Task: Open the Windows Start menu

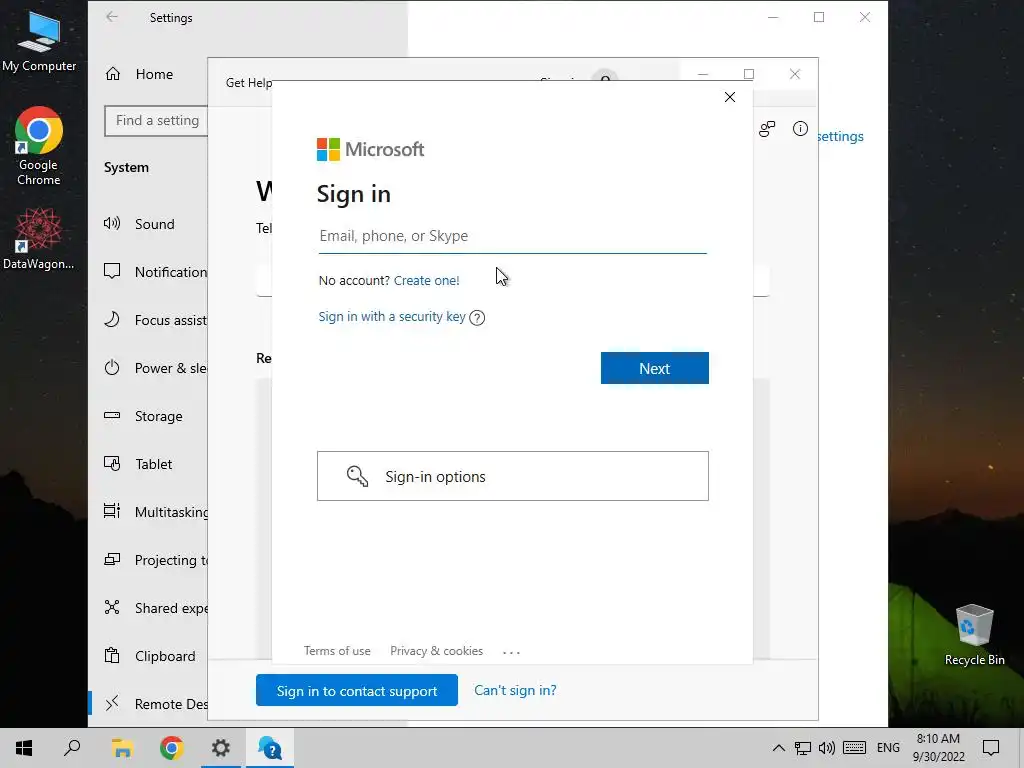Action: (24, 748)
